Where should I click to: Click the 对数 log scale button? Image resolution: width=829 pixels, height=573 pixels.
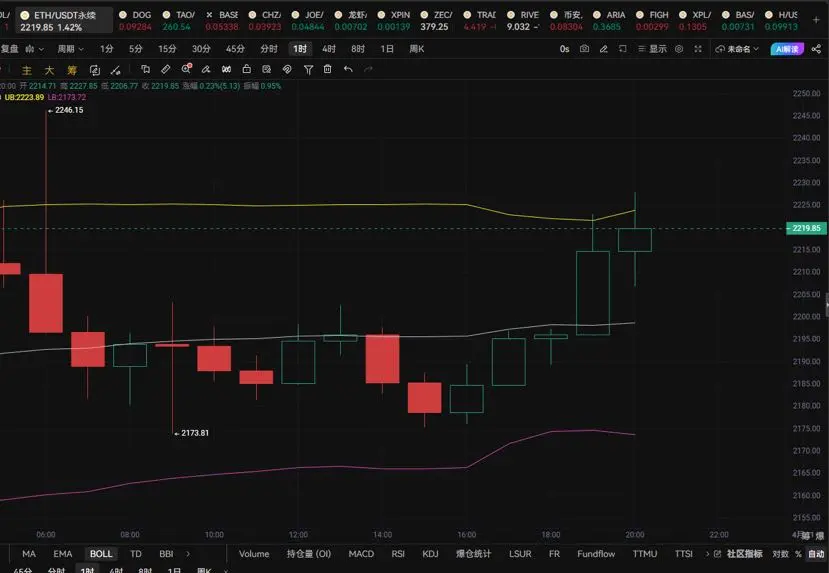coord(780,553)
